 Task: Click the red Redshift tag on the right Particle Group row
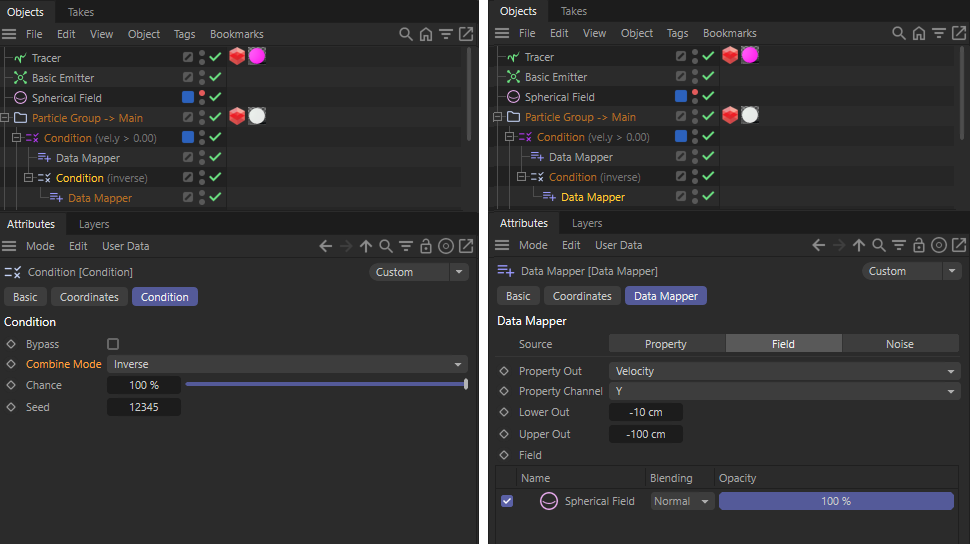click(730, 115)
